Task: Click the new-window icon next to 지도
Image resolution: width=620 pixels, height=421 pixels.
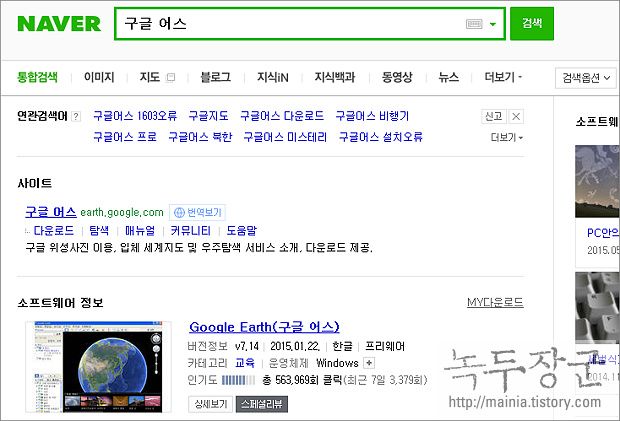Action: (x=171, y=77)
